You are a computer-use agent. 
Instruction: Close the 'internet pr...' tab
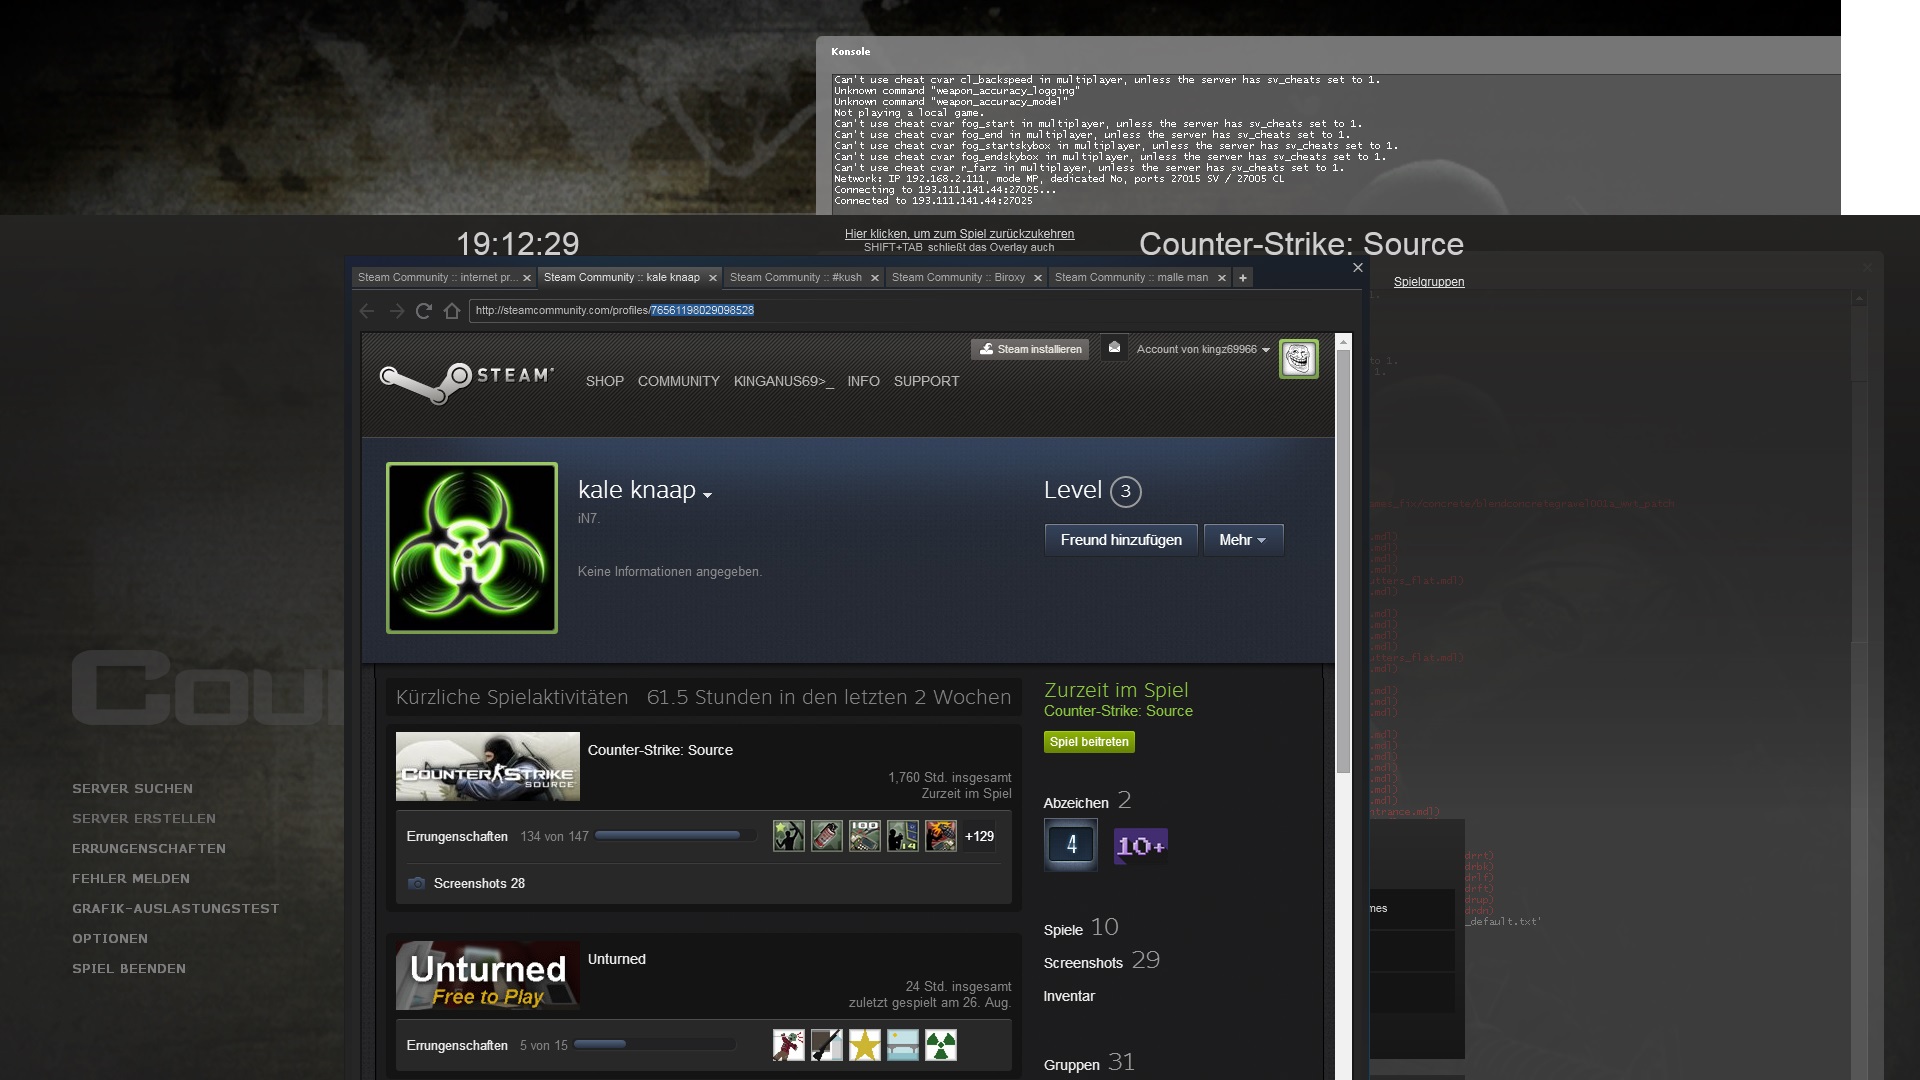(x=527, y=278)
